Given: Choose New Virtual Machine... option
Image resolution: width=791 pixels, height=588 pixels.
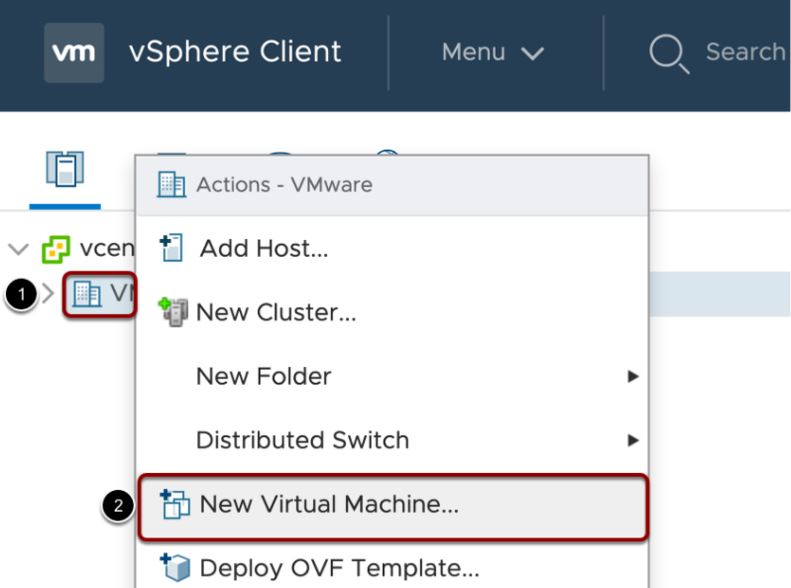Looking at the screenshot, I should pos(328,505).
